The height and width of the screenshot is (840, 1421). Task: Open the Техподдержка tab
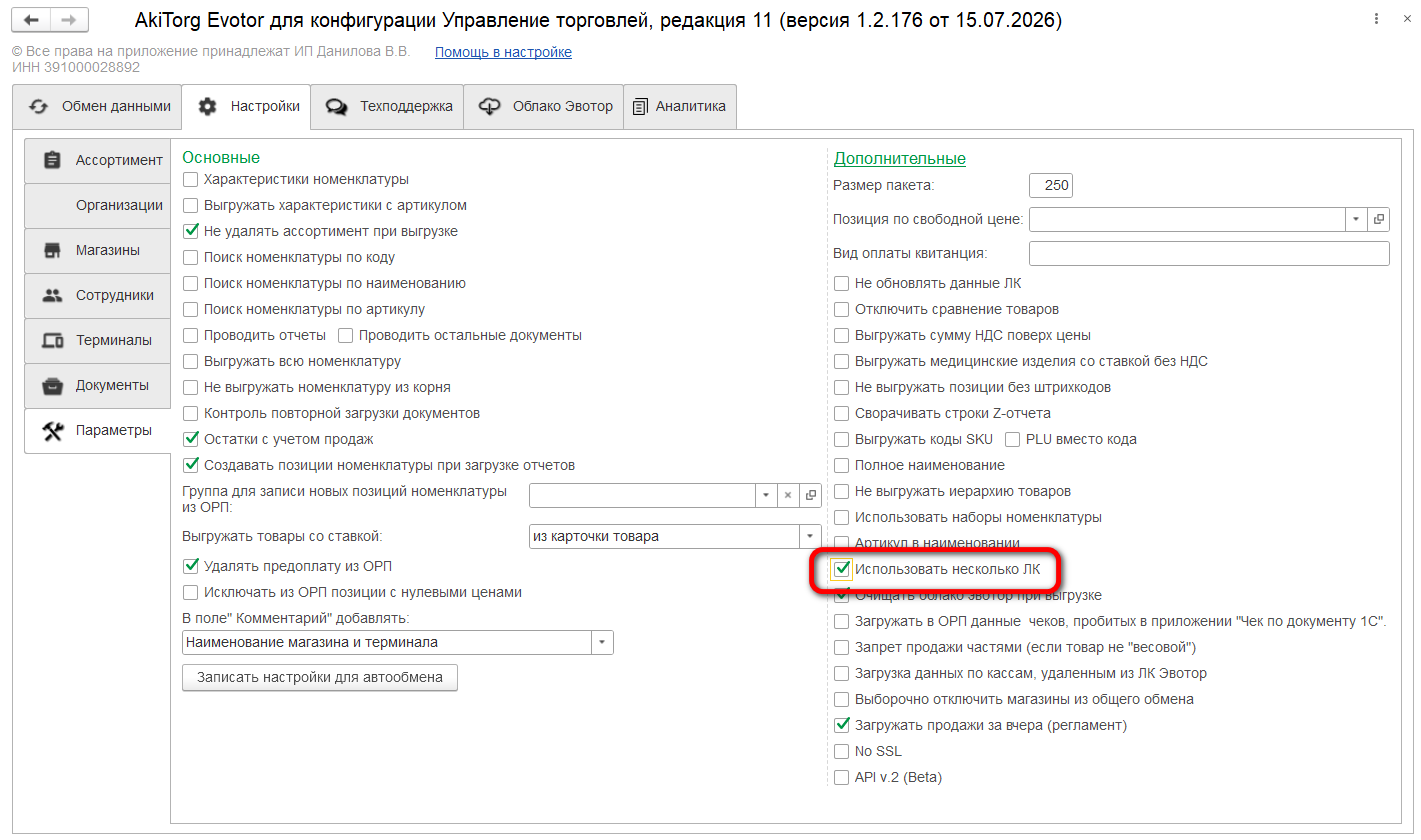tap(387, 106)
